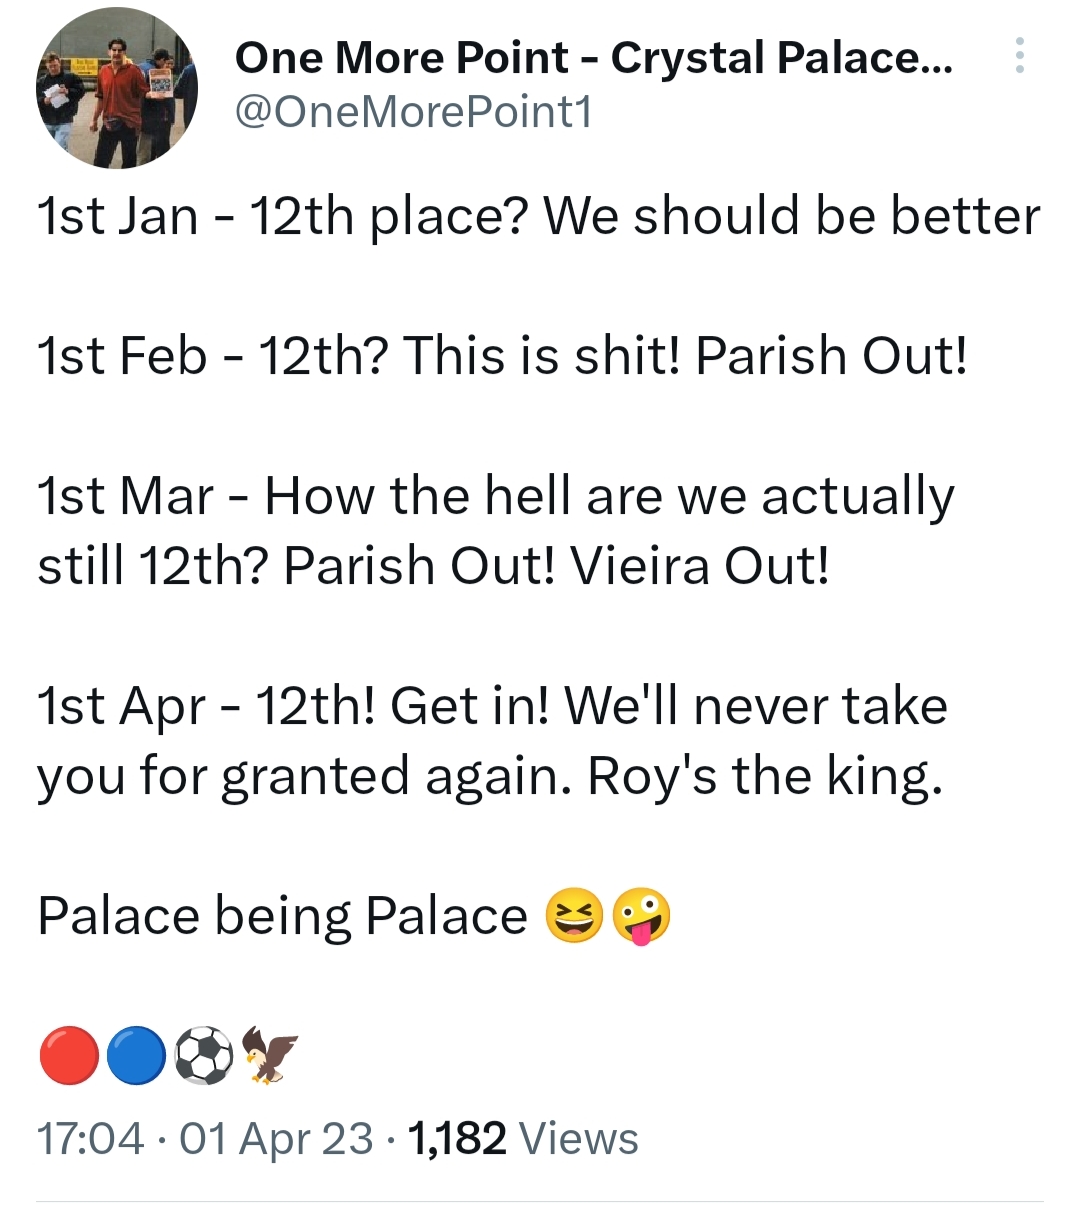The height and width of the screenshot is (1207, 1080).
Task: Open the @OneMorePoint1 handle link
Action: pyautogui.click(x=413, y=112)
